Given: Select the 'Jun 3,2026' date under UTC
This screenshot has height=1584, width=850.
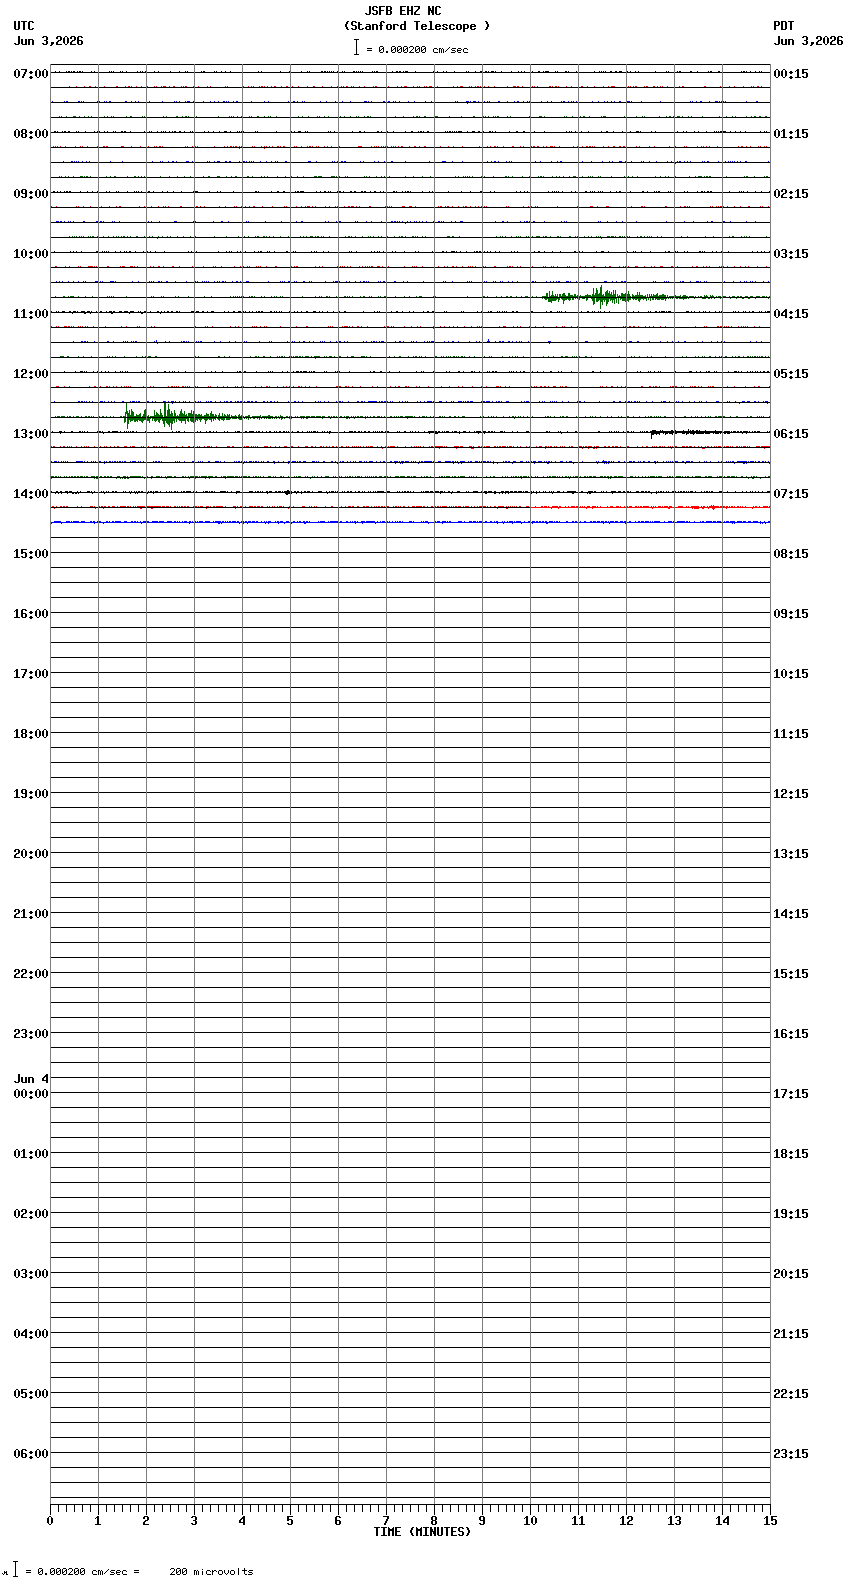Looking at the screenshot, I should (x=49, y=41).
